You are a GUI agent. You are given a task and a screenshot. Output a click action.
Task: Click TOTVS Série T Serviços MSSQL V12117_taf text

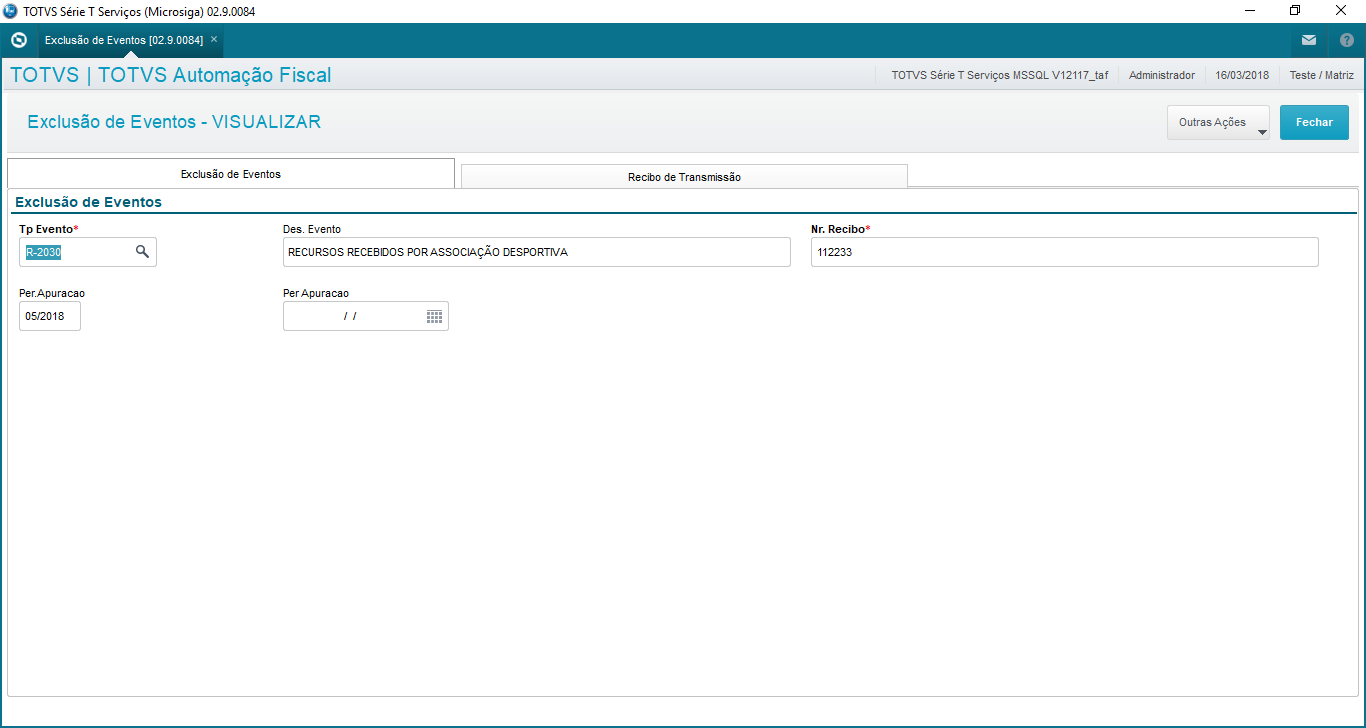tap(999, 75)
